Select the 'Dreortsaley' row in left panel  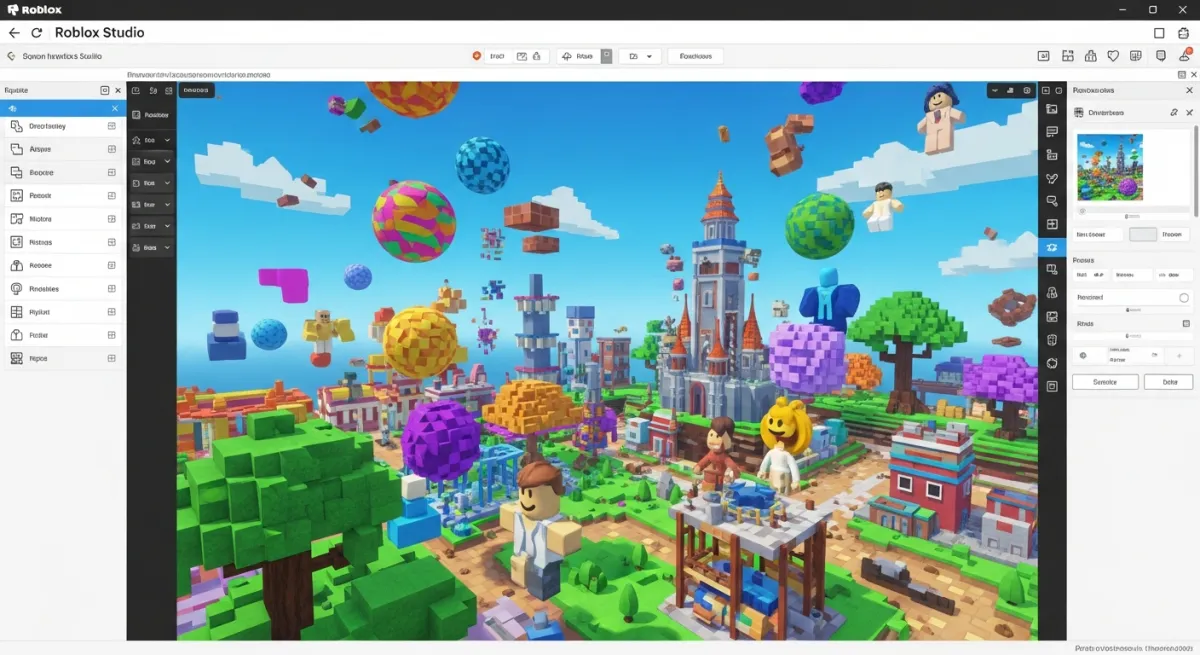(x=61, y=126)
